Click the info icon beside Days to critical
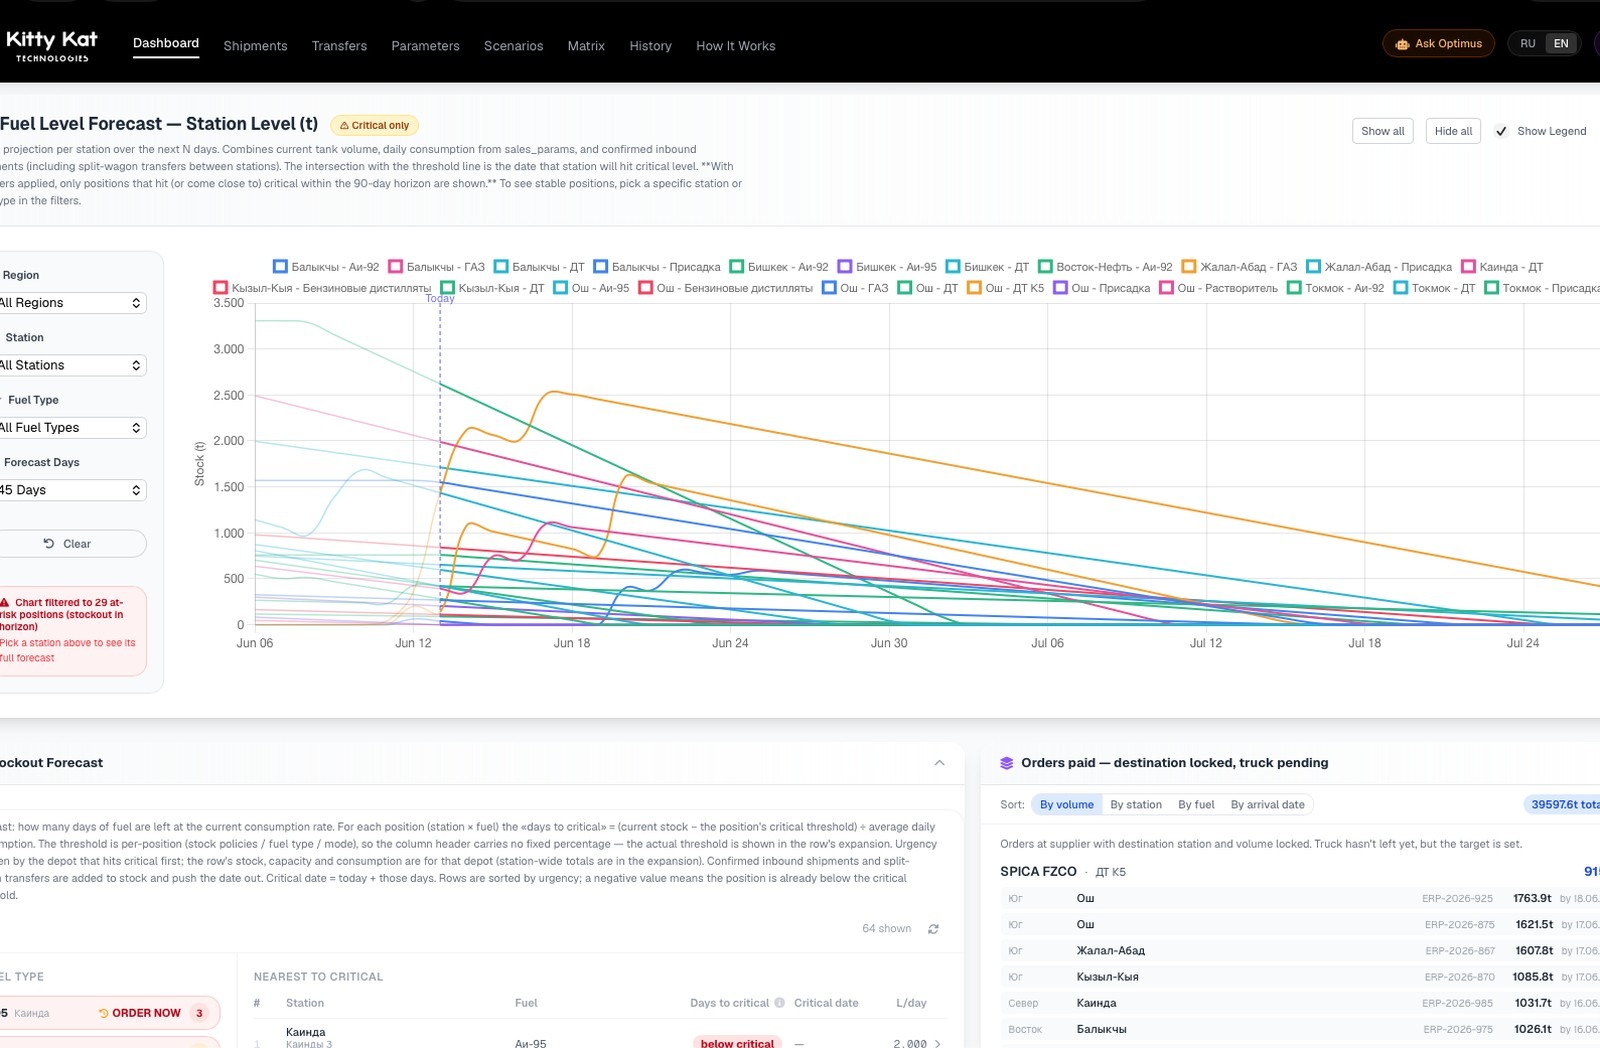This screenshot has width=1600, height=1048. 779,1003
